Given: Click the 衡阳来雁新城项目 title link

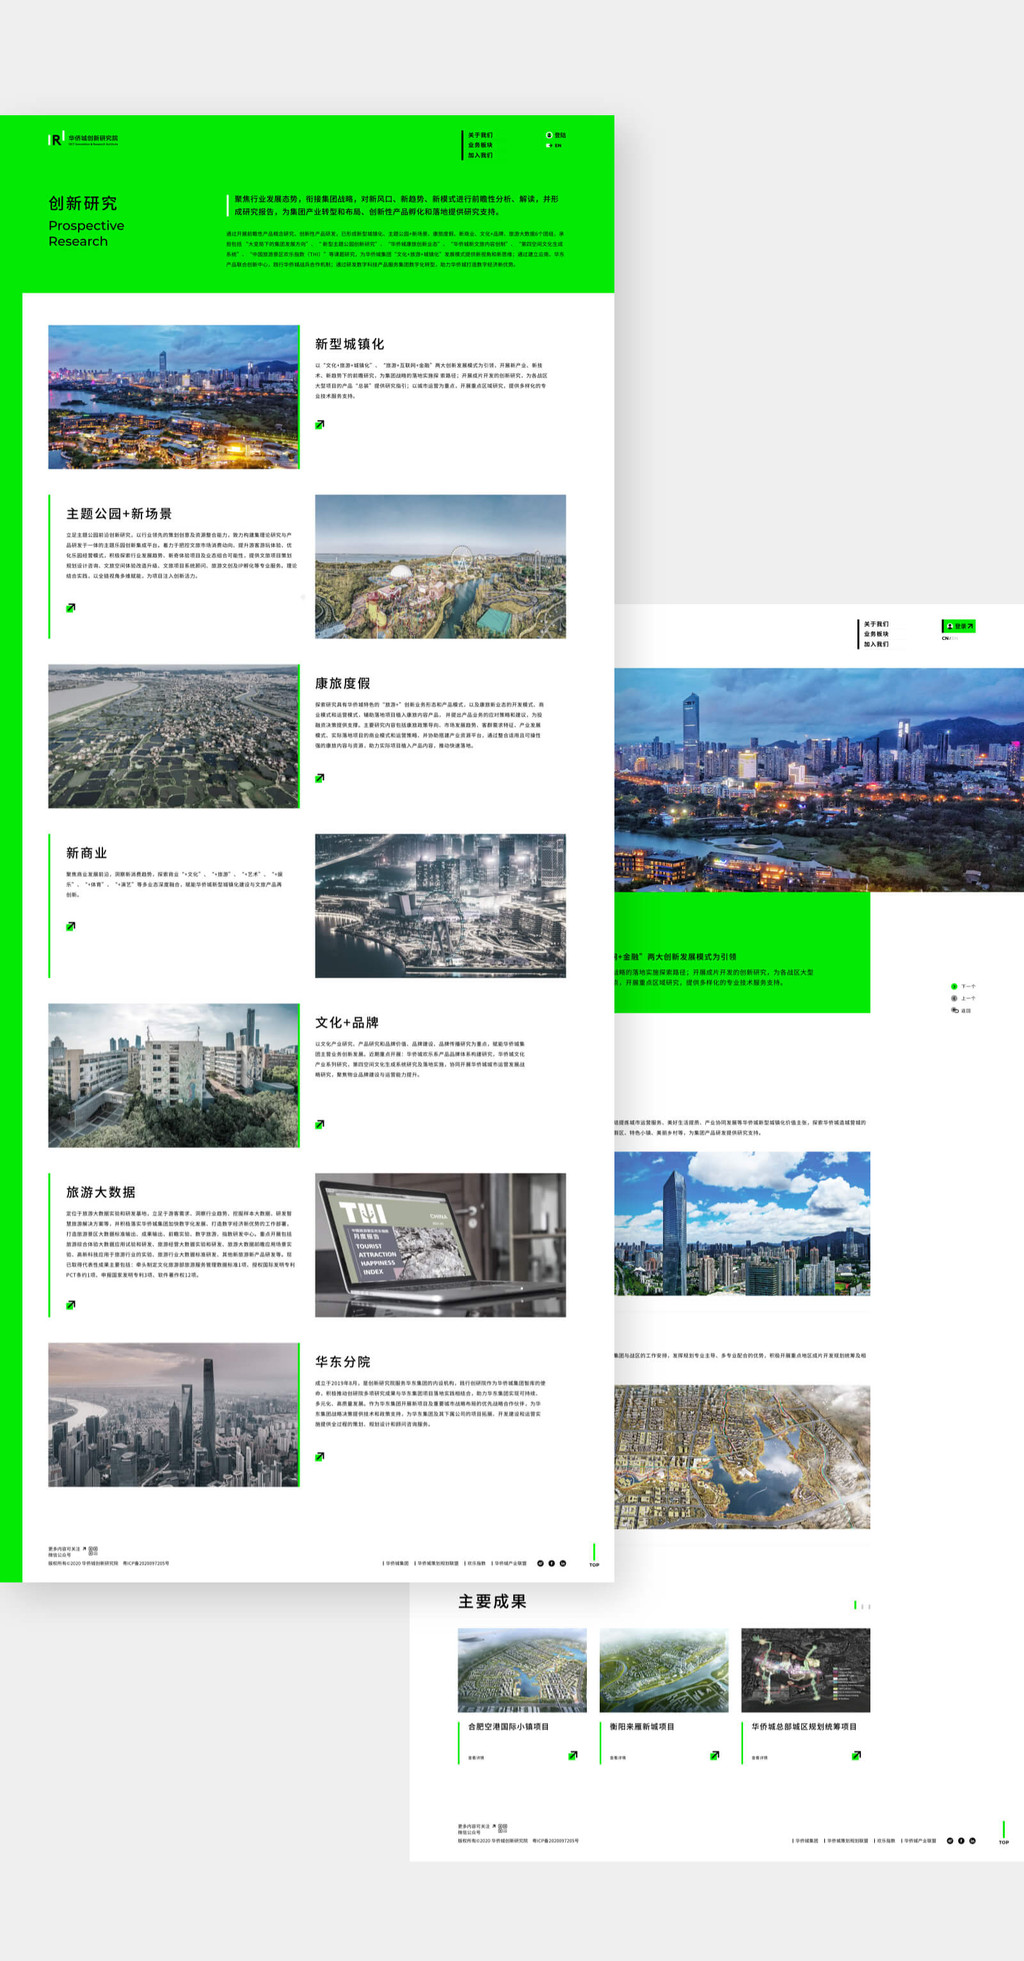Looking at the screenshot, I should coord(643,1727).
